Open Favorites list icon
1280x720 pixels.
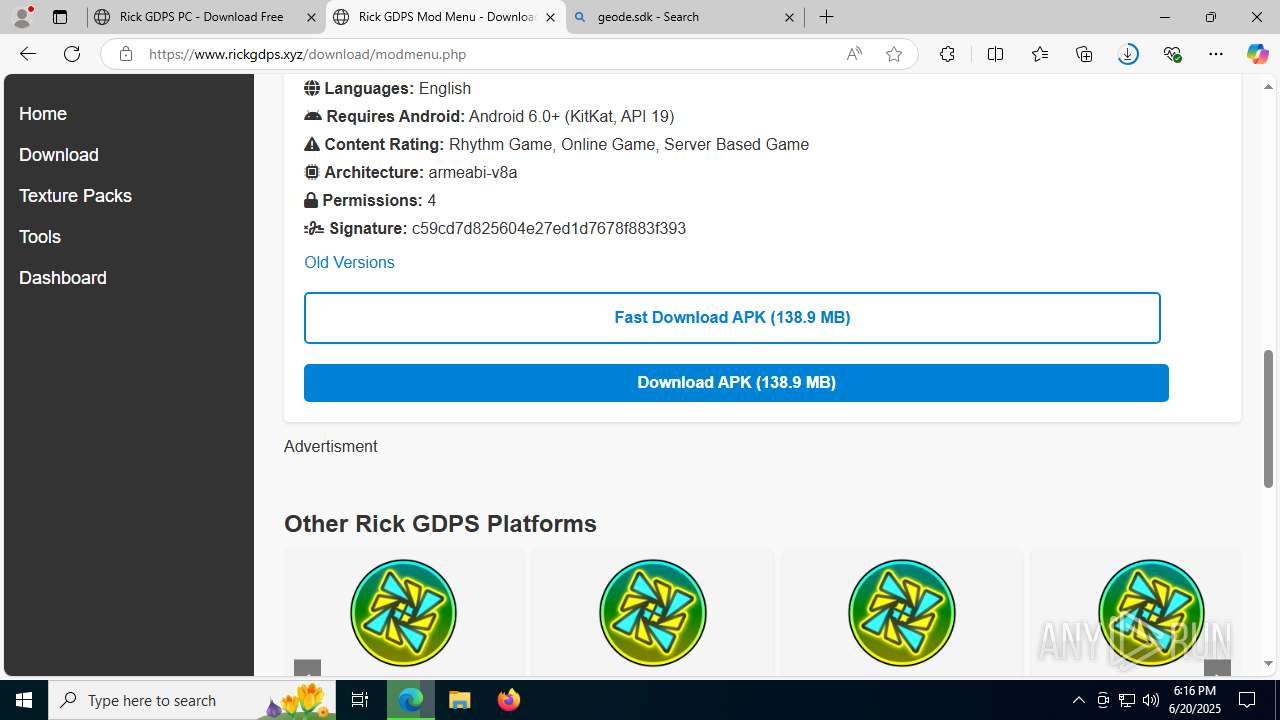click(x=1040, y=54)
